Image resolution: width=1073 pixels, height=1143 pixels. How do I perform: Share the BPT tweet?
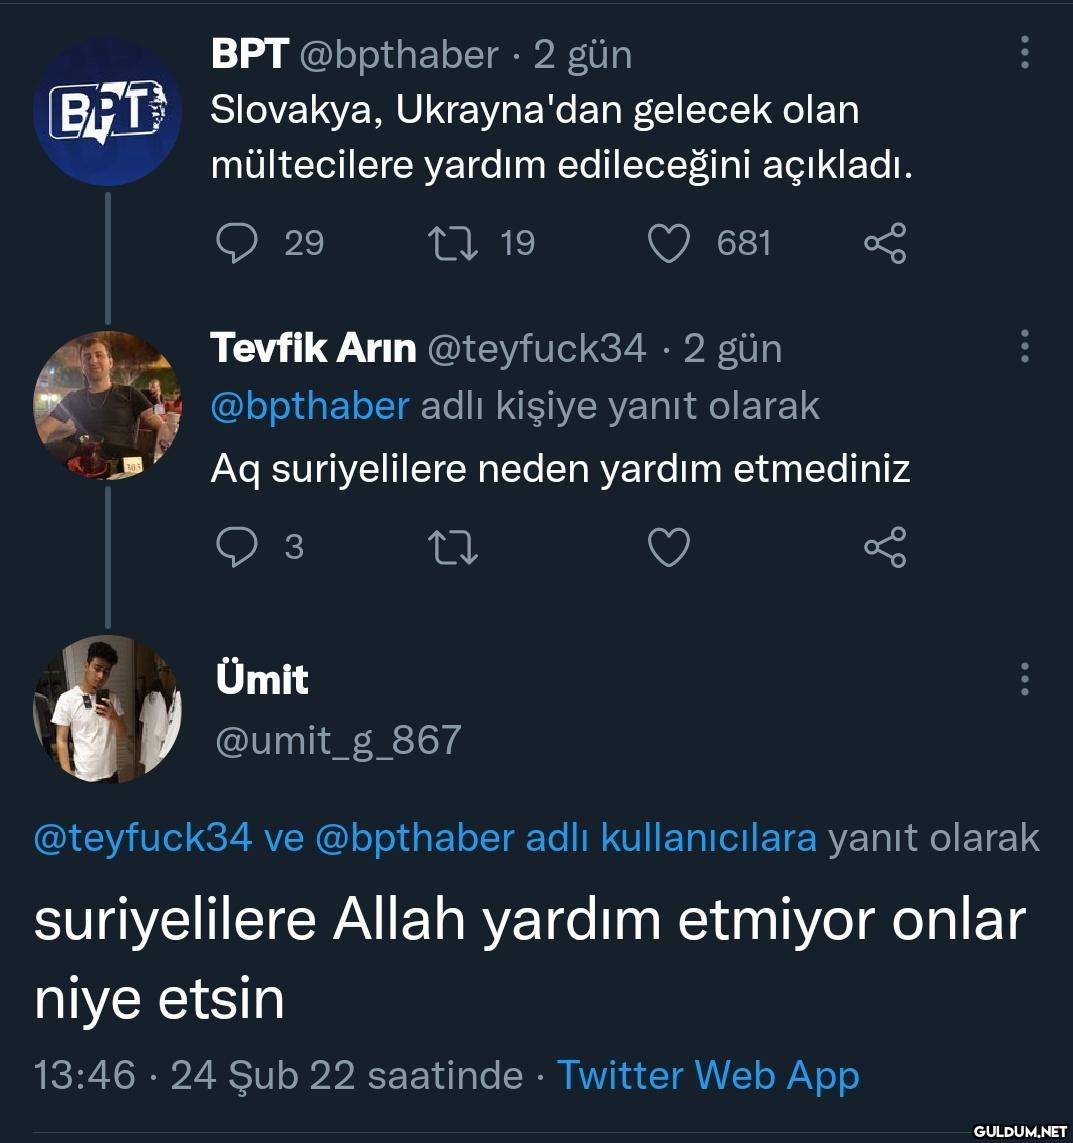(x=884, y=243)
